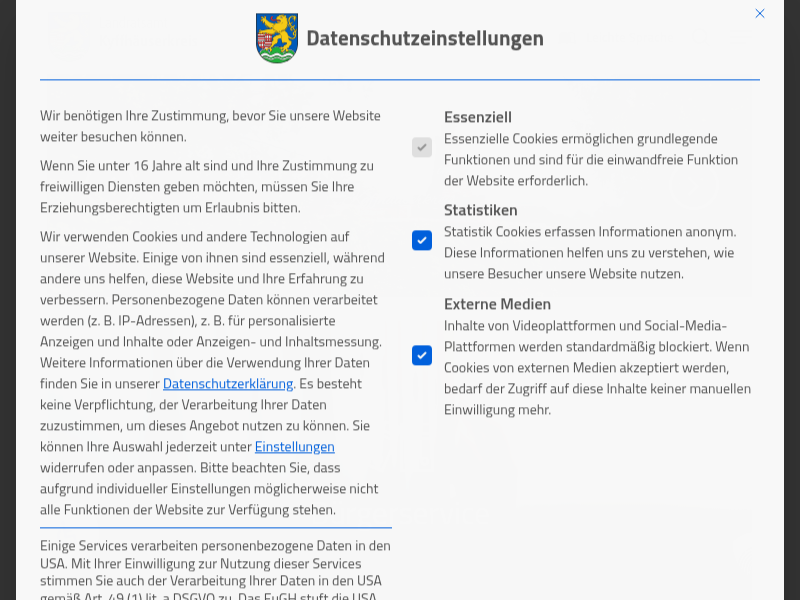Image resolution: width=800 pixels, height=600 pixels.
Task: Click the greyed-out Essenziell checkbox
Action: point(422,147)
